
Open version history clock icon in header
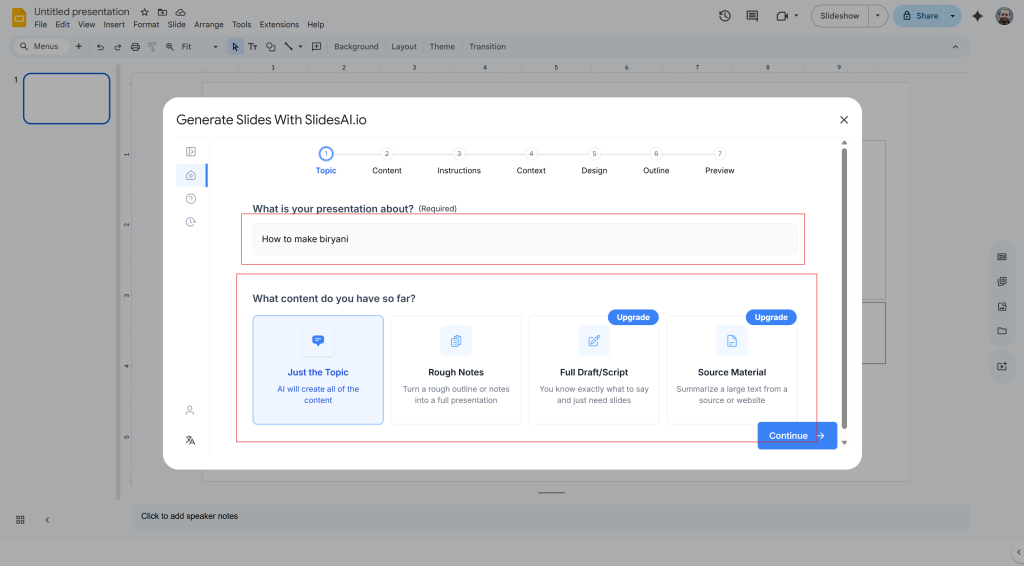coord(724,16)
